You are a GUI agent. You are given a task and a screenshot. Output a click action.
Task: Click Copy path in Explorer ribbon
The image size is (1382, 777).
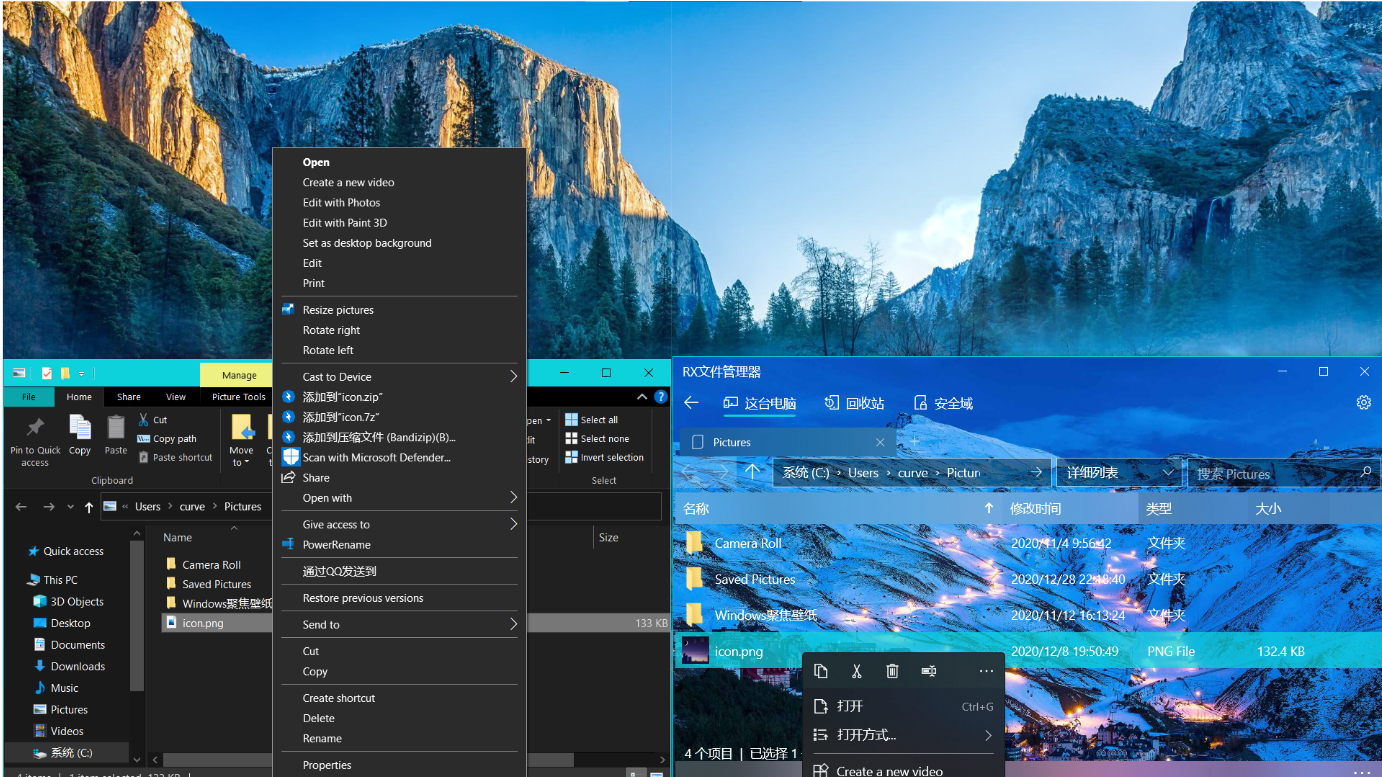167,439
